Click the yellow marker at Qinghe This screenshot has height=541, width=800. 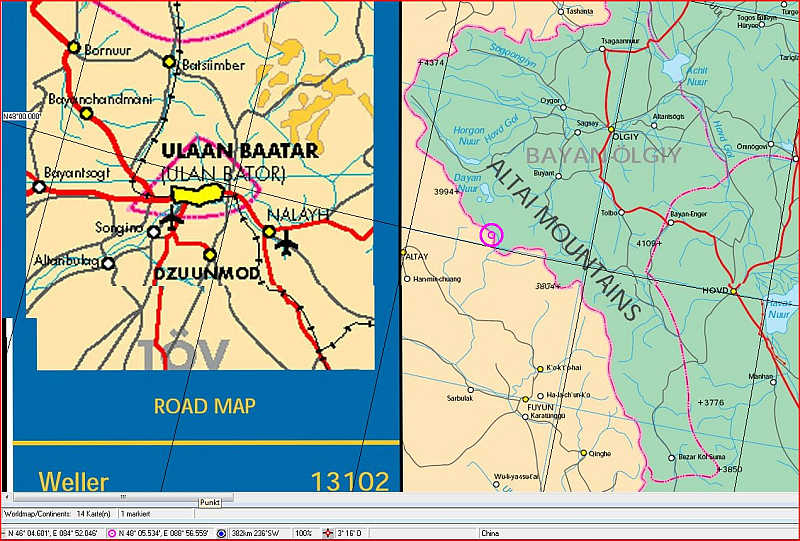(583, 453)
